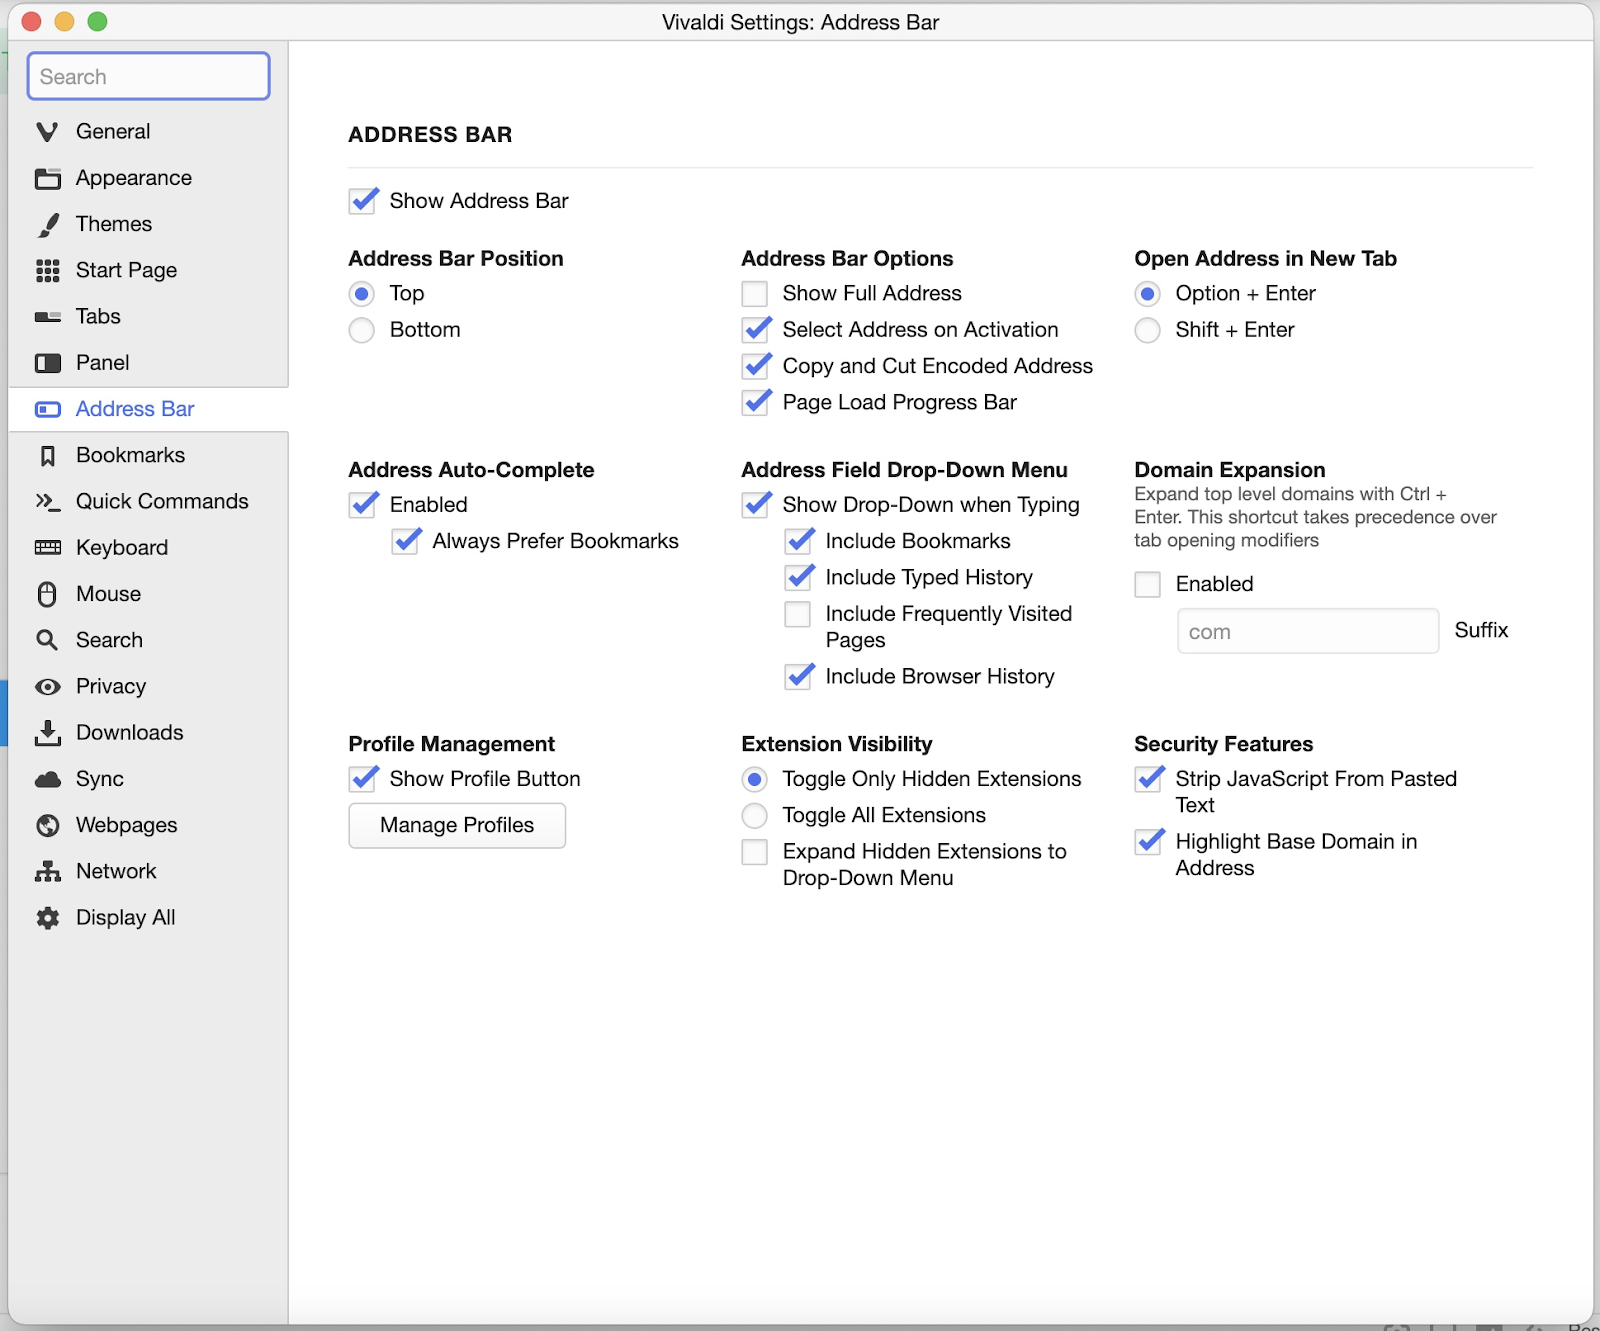Uncheck Highlight Base Domain in Address
The image size is (1600, 1331).
pos(1150,841)
